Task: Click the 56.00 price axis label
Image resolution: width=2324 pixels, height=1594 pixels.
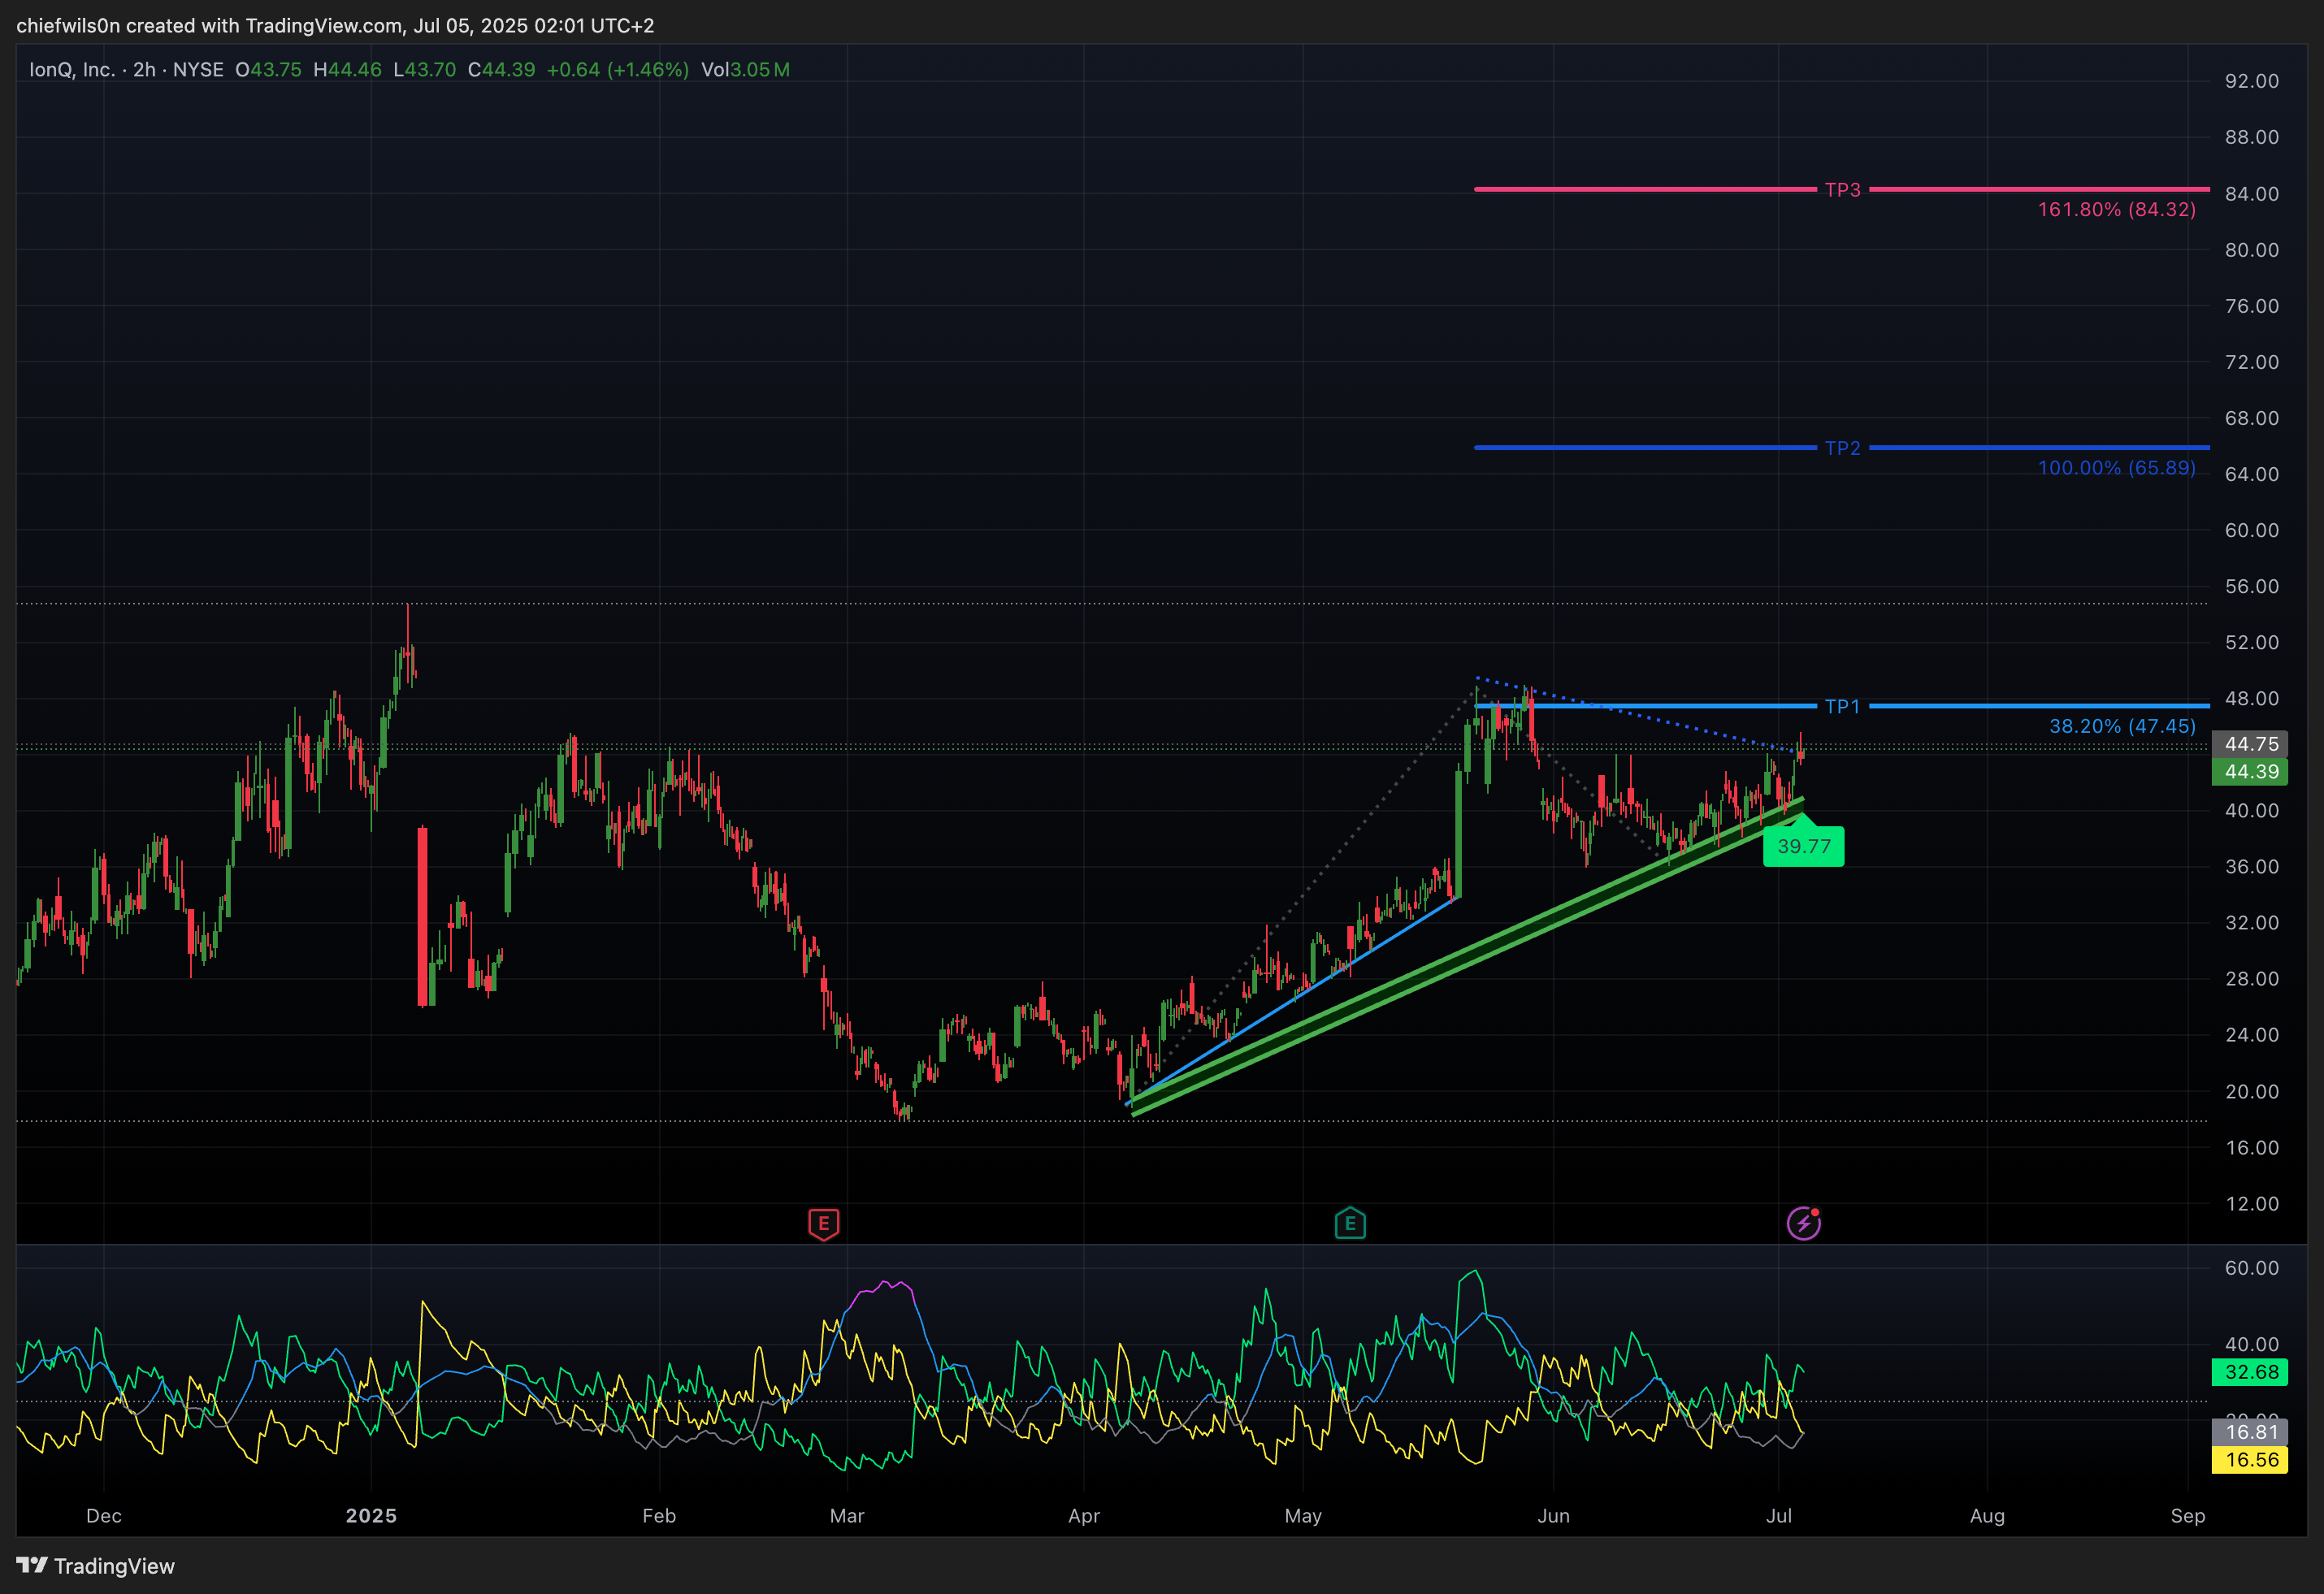Action: coord(2252,586)
